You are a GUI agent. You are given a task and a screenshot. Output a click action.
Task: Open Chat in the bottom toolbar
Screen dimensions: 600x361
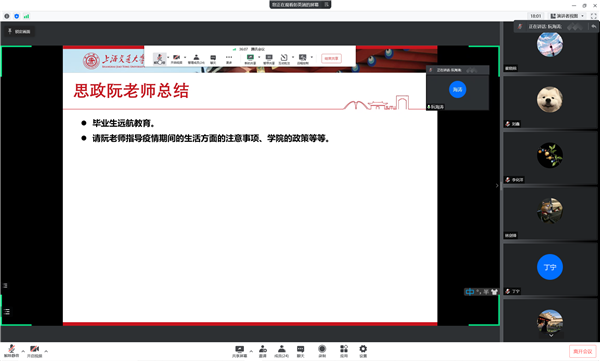click(301, 351)
